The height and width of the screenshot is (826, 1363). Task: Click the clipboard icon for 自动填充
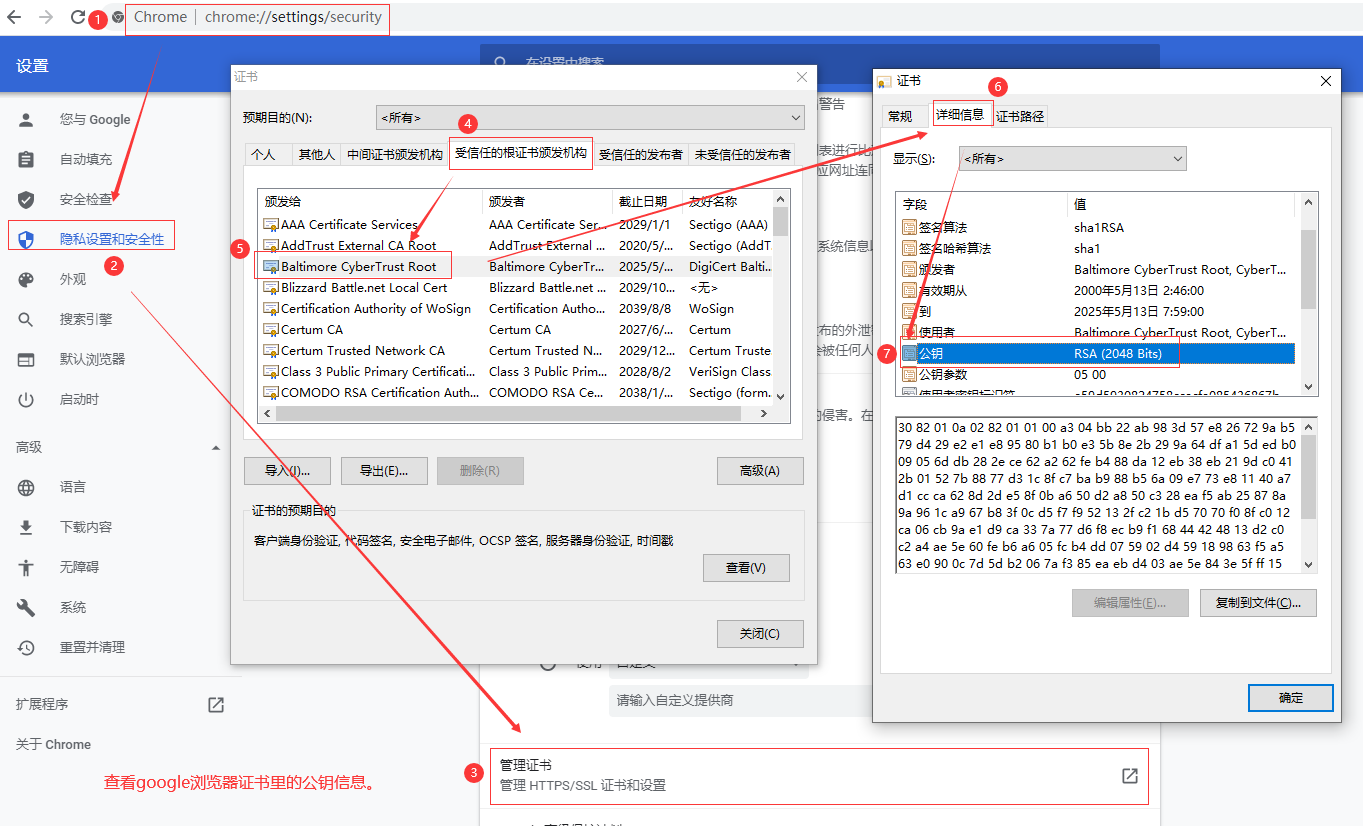pos(26,159)
